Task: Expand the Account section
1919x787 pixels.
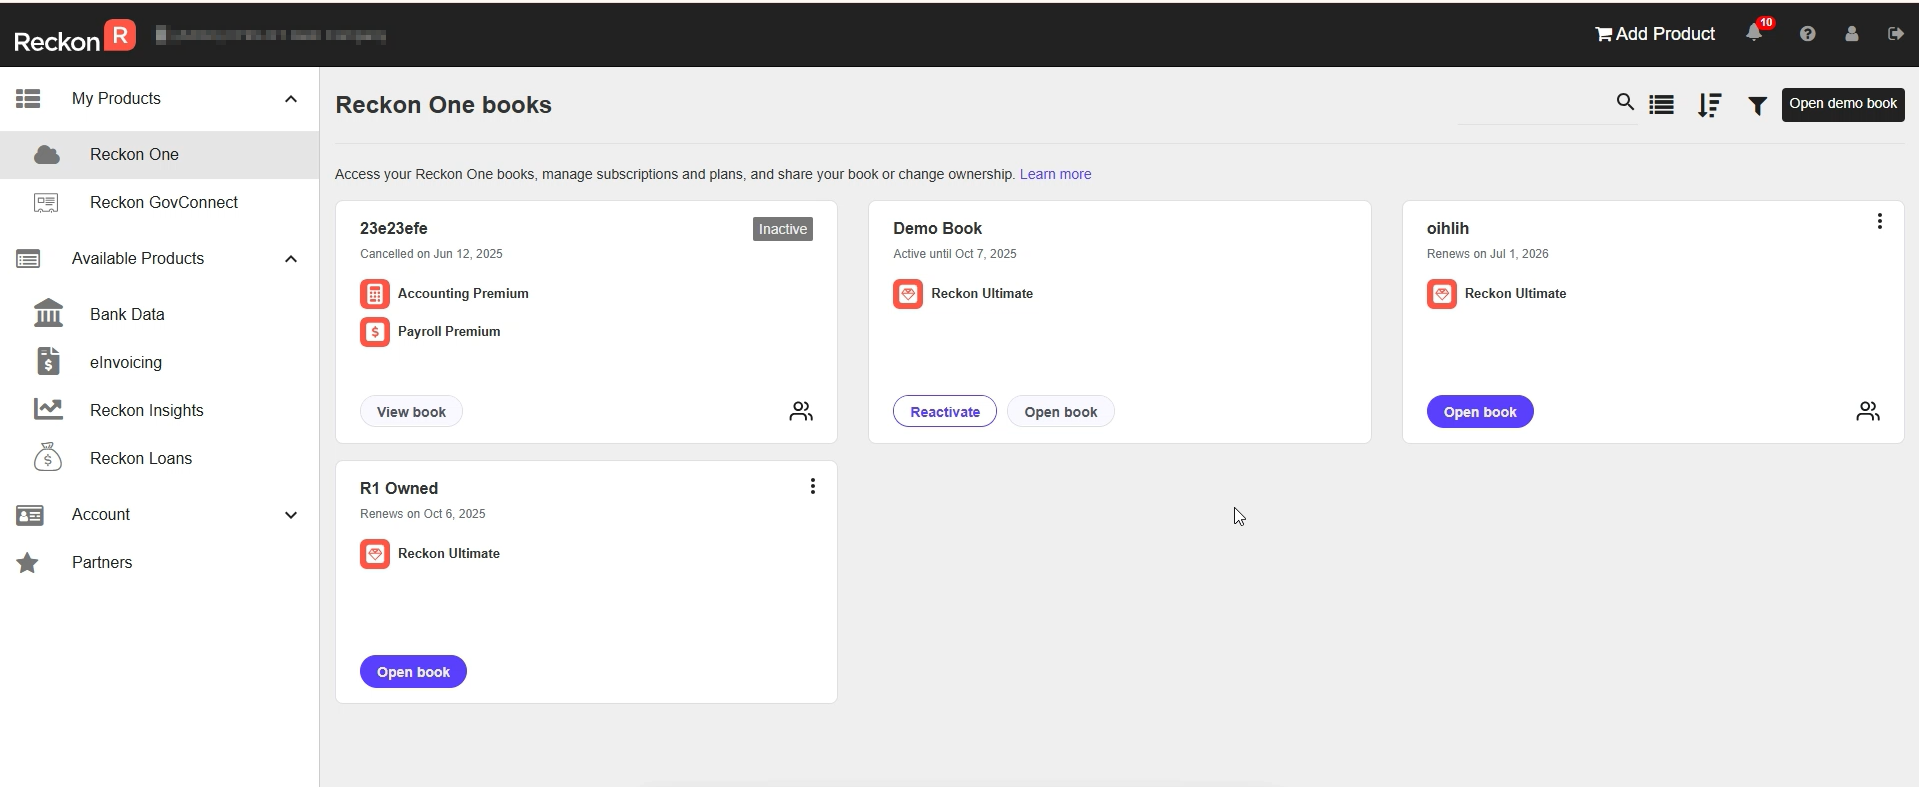Action: point(291,515)
